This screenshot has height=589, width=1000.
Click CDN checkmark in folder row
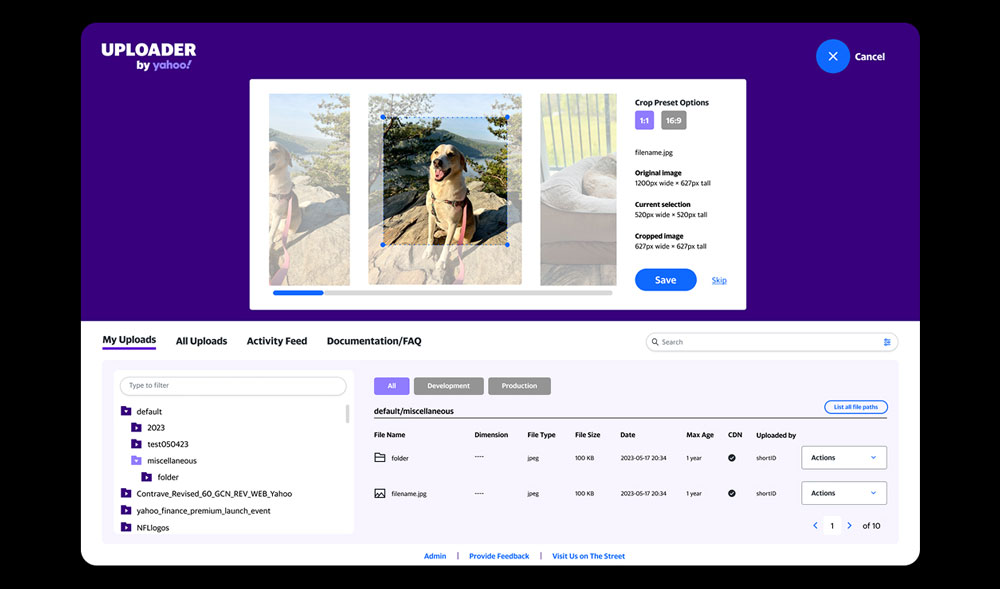(732, 458)
